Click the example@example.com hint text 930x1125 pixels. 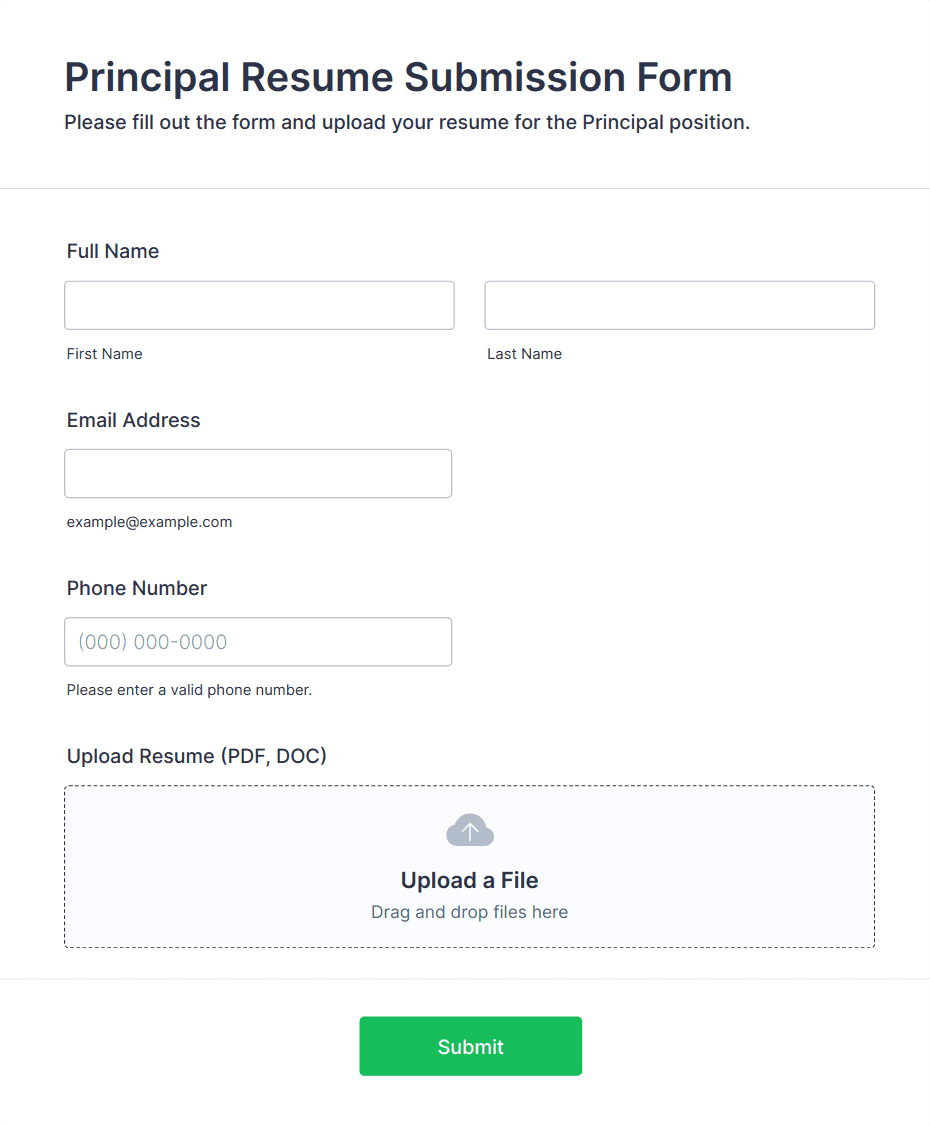pyautogui.click(x=149, y=522)
